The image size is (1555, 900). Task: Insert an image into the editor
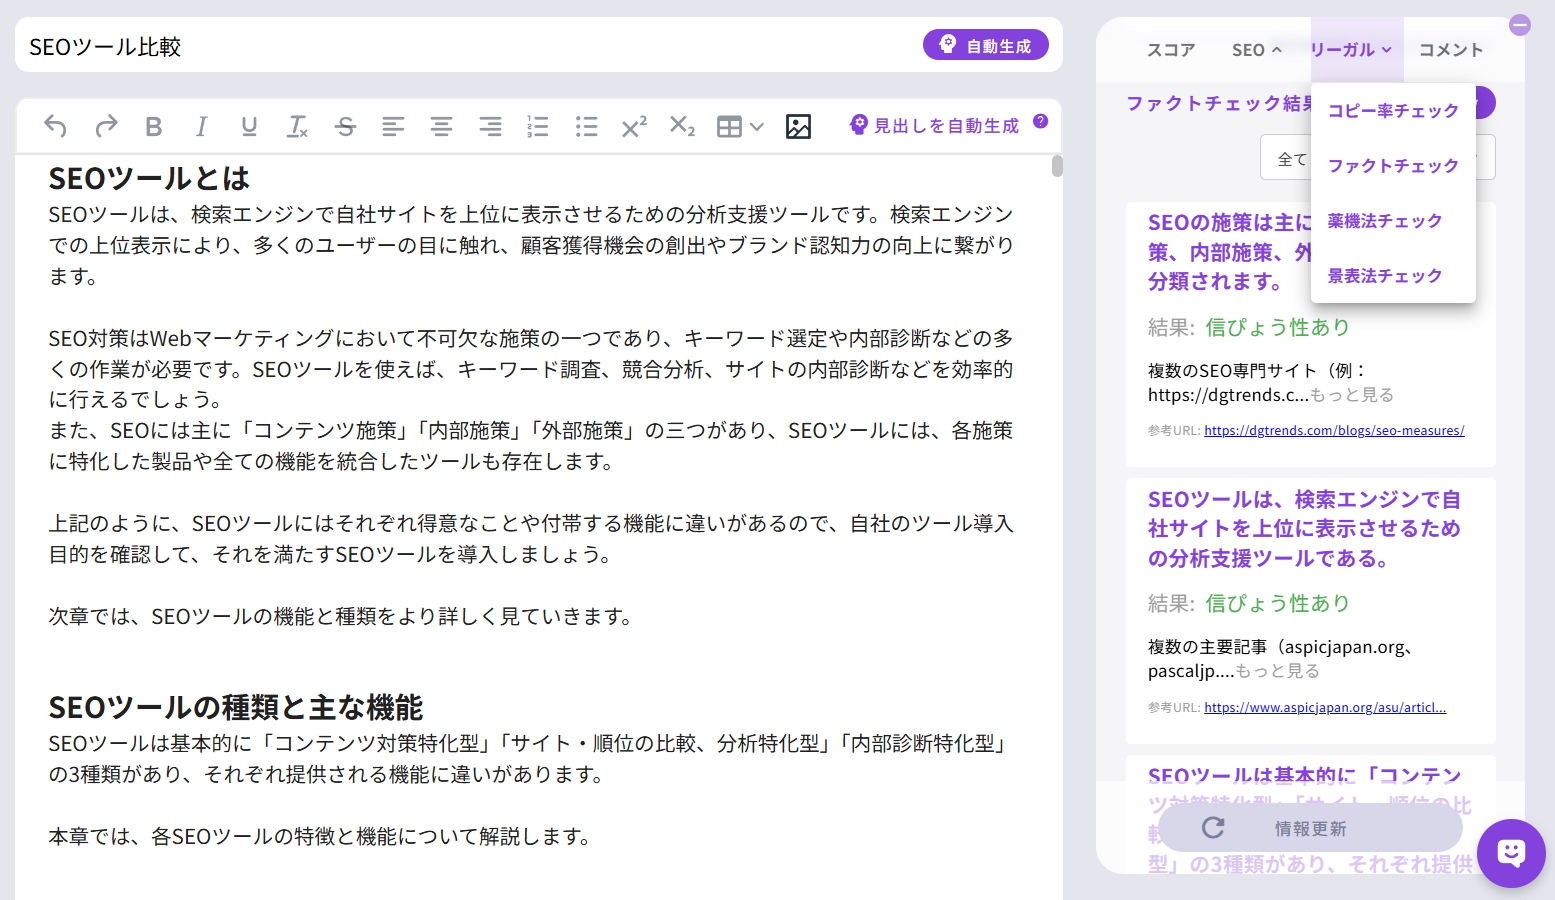[x=798, y=126]
